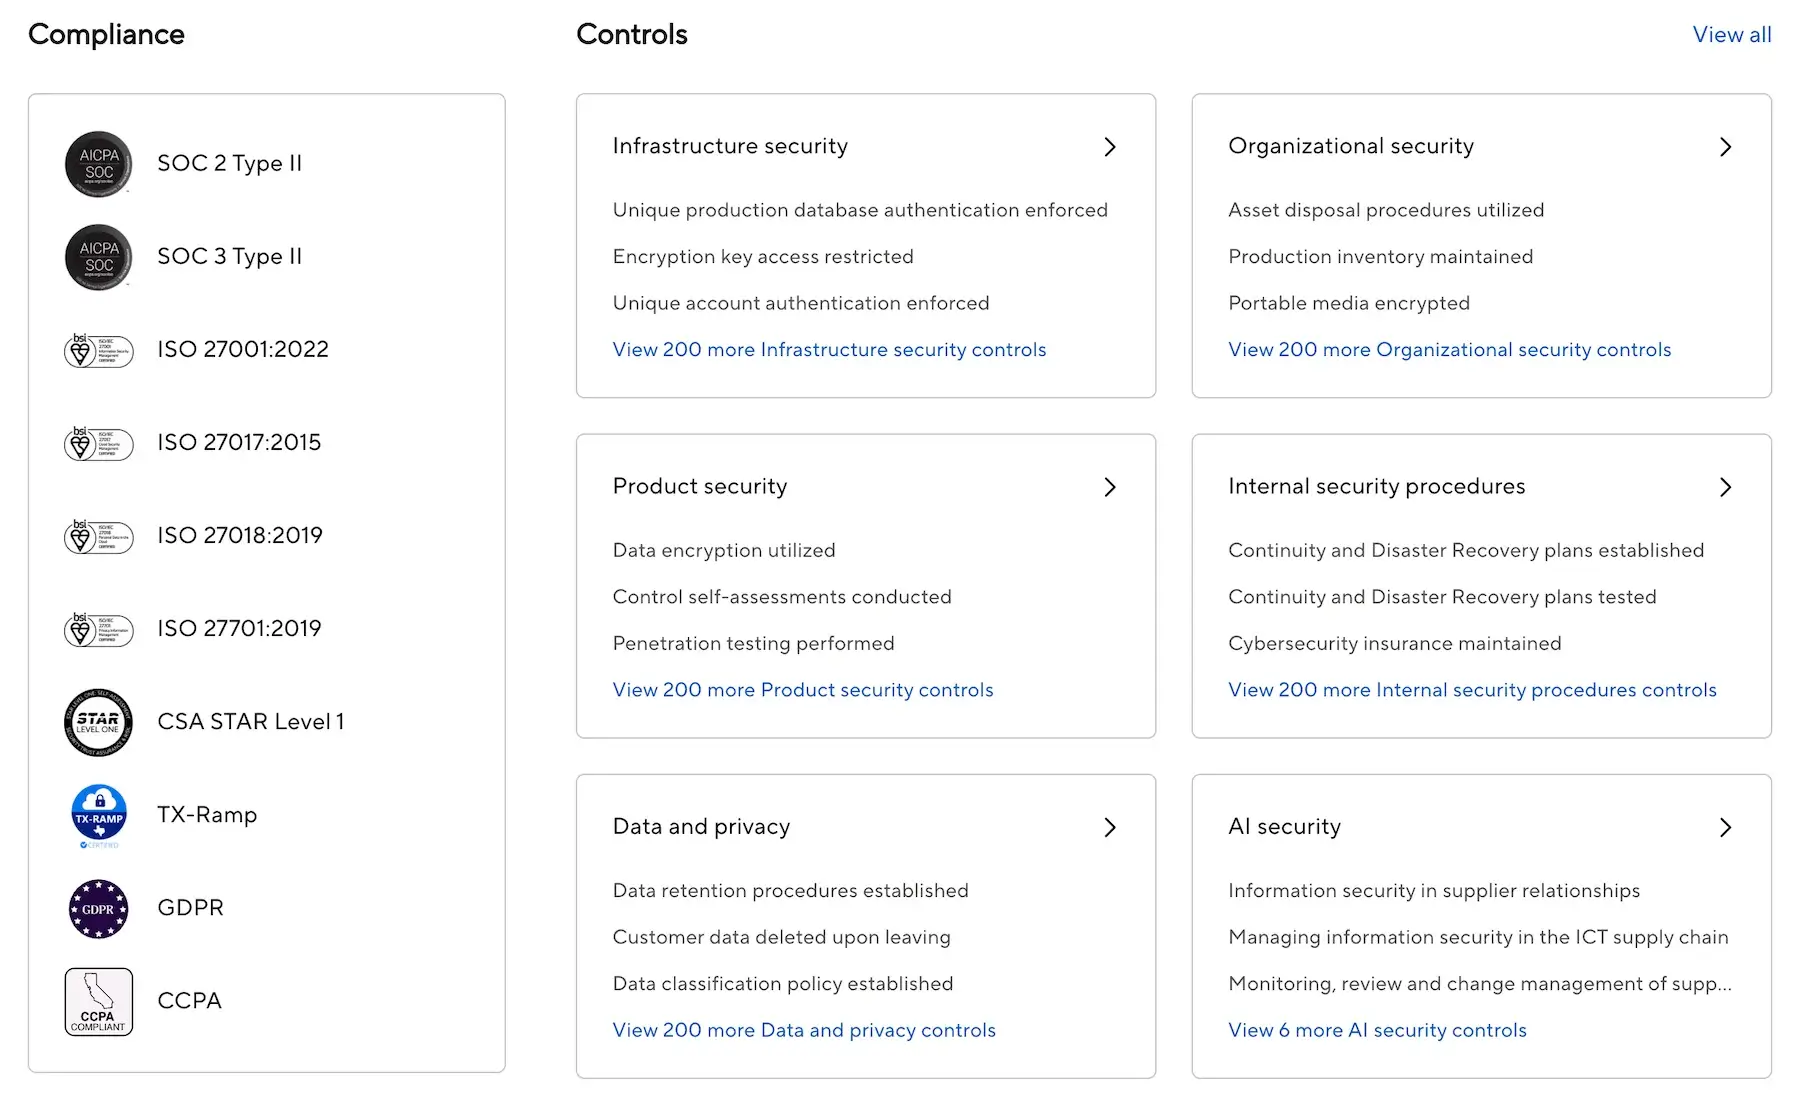The width and height of the screenshot is (1800, 1095).
Task: Expand Infrastructure security with chevron arrow
Action: tap(1109, 147)
